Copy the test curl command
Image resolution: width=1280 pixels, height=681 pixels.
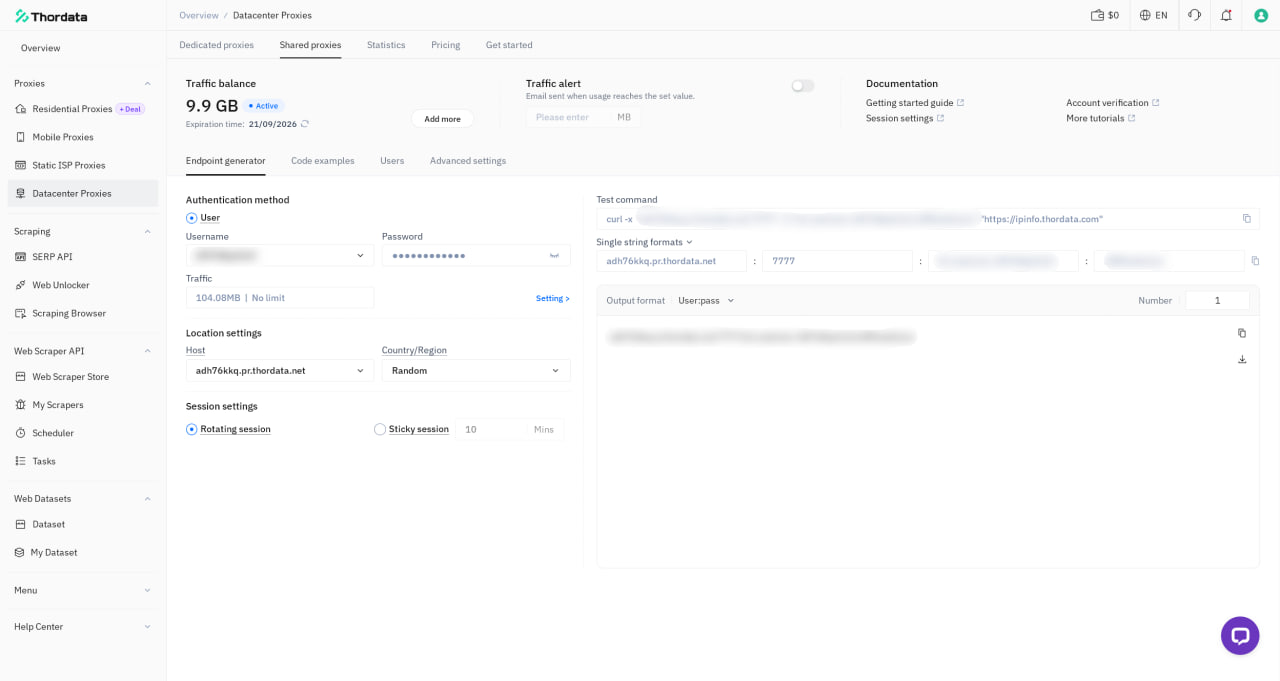tap(1246, 218)
